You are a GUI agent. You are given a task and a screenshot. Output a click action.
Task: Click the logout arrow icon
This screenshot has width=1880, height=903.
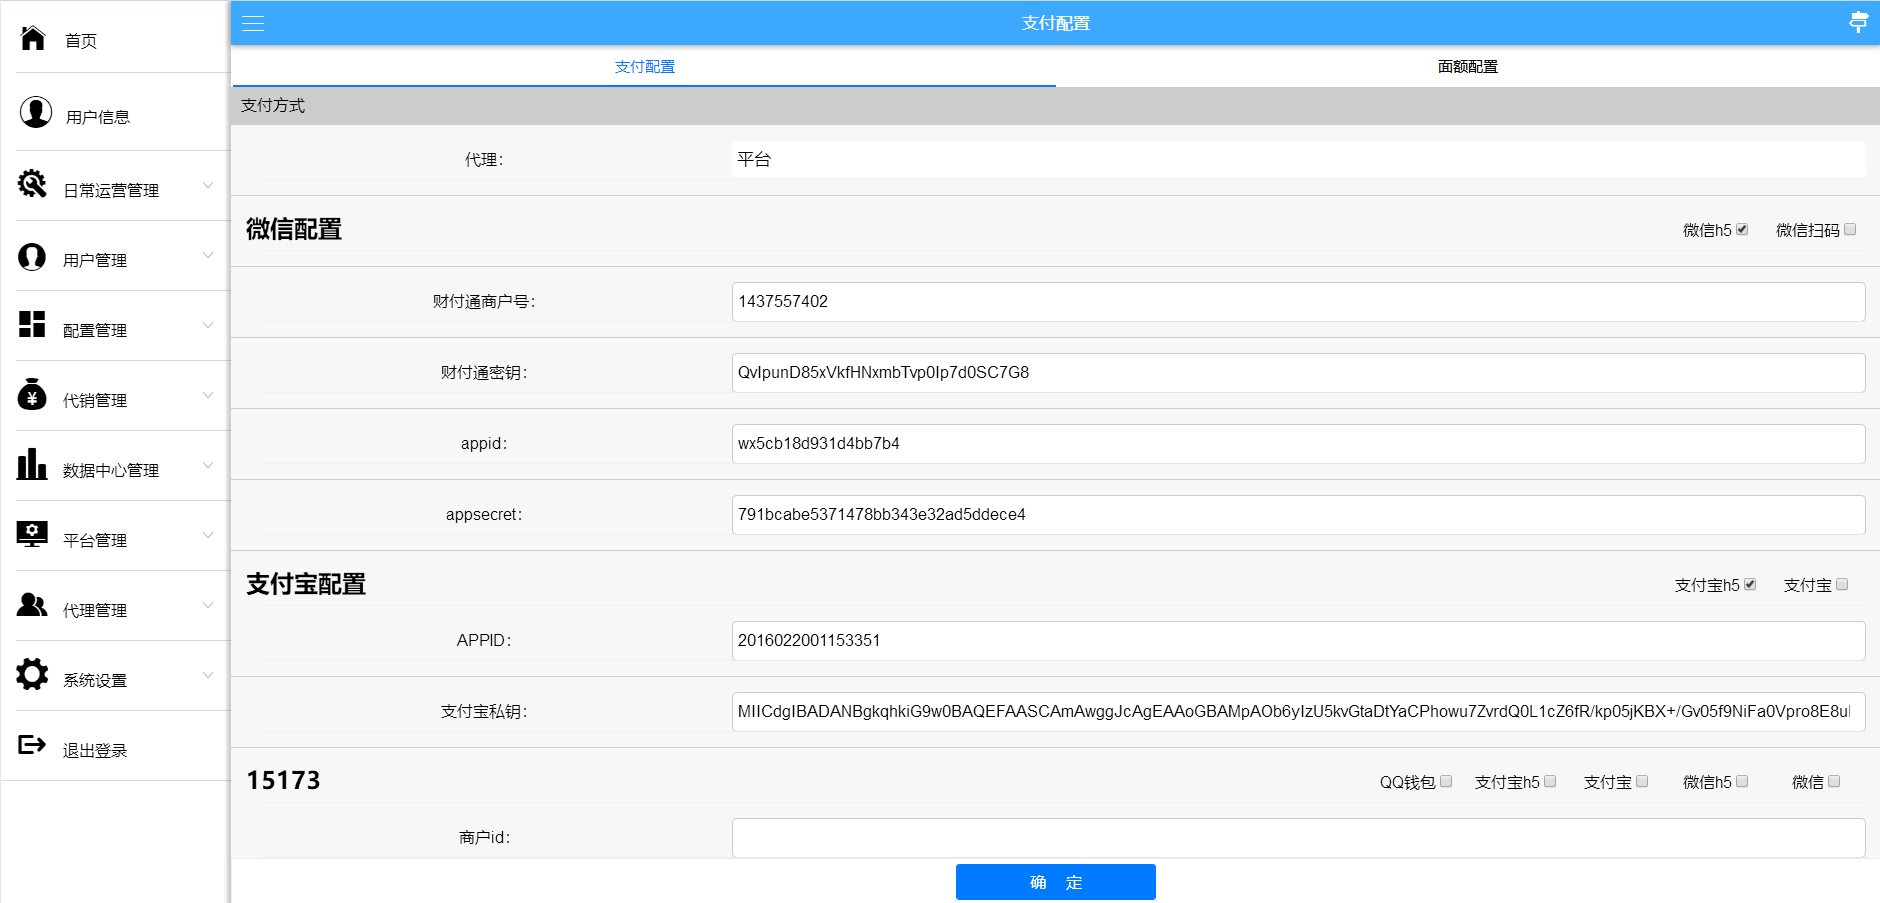(x=32, y=745)
